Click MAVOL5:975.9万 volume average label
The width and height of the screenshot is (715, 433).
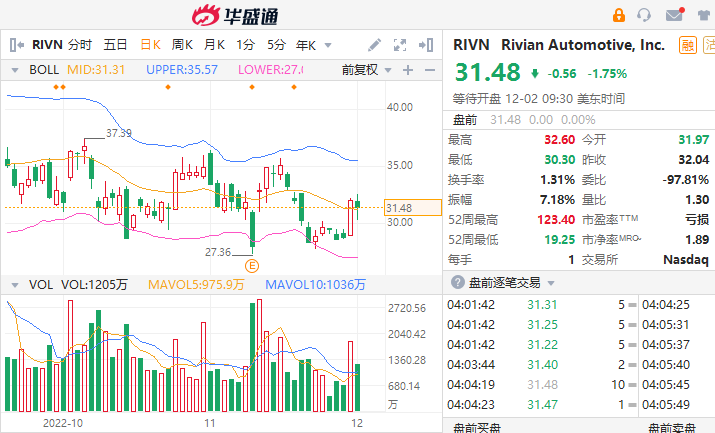pyautogui.click(x=196, y=285)
